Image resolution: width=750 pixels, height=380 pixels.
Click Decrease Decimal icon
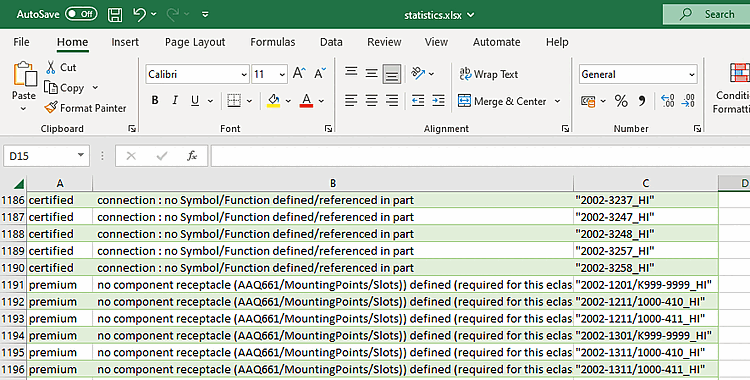coord(688,101)
